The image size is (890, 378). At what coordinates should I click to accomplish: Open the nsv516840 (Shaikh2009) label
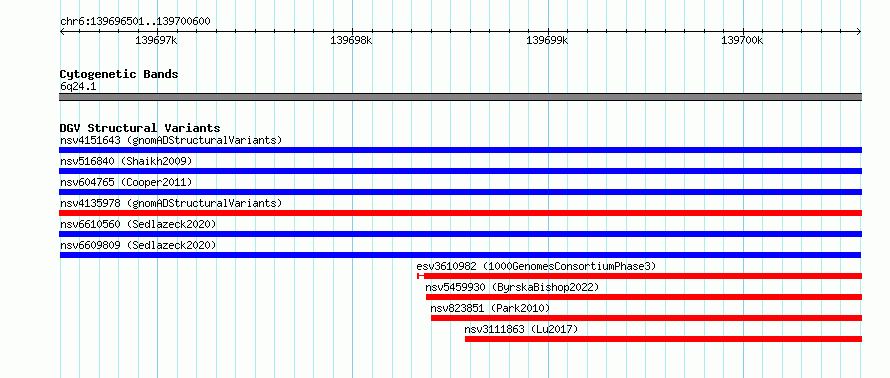126,161
